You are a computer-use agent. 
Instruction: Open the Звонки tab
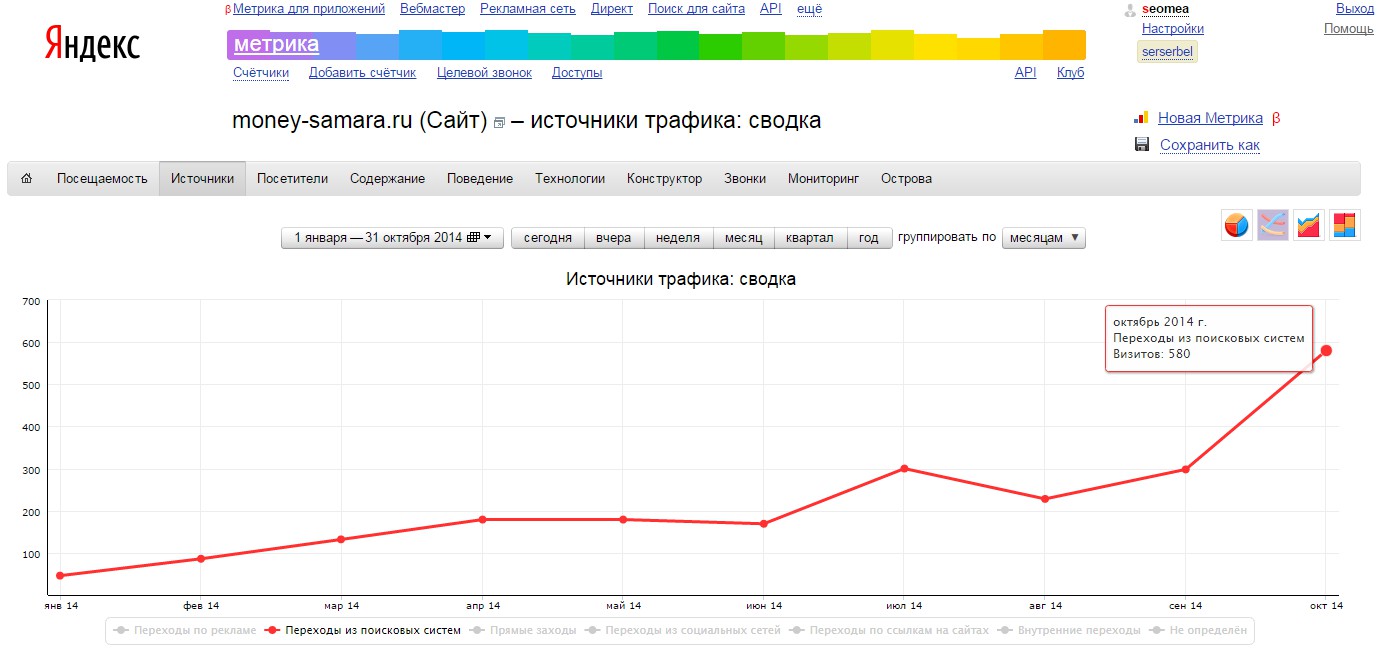tap(745, 179)
